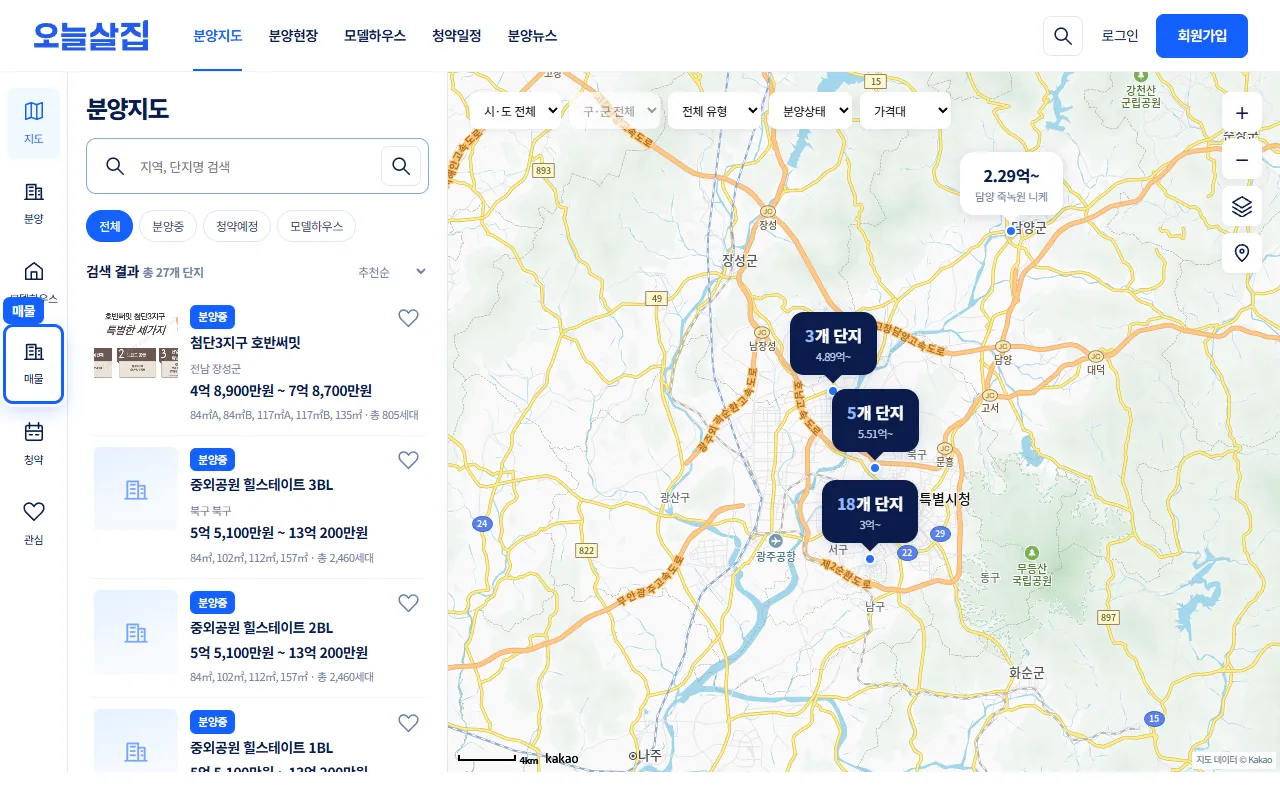Click the 로그인 link
Screen dimensions: 1280x800
coord(1120,36)
